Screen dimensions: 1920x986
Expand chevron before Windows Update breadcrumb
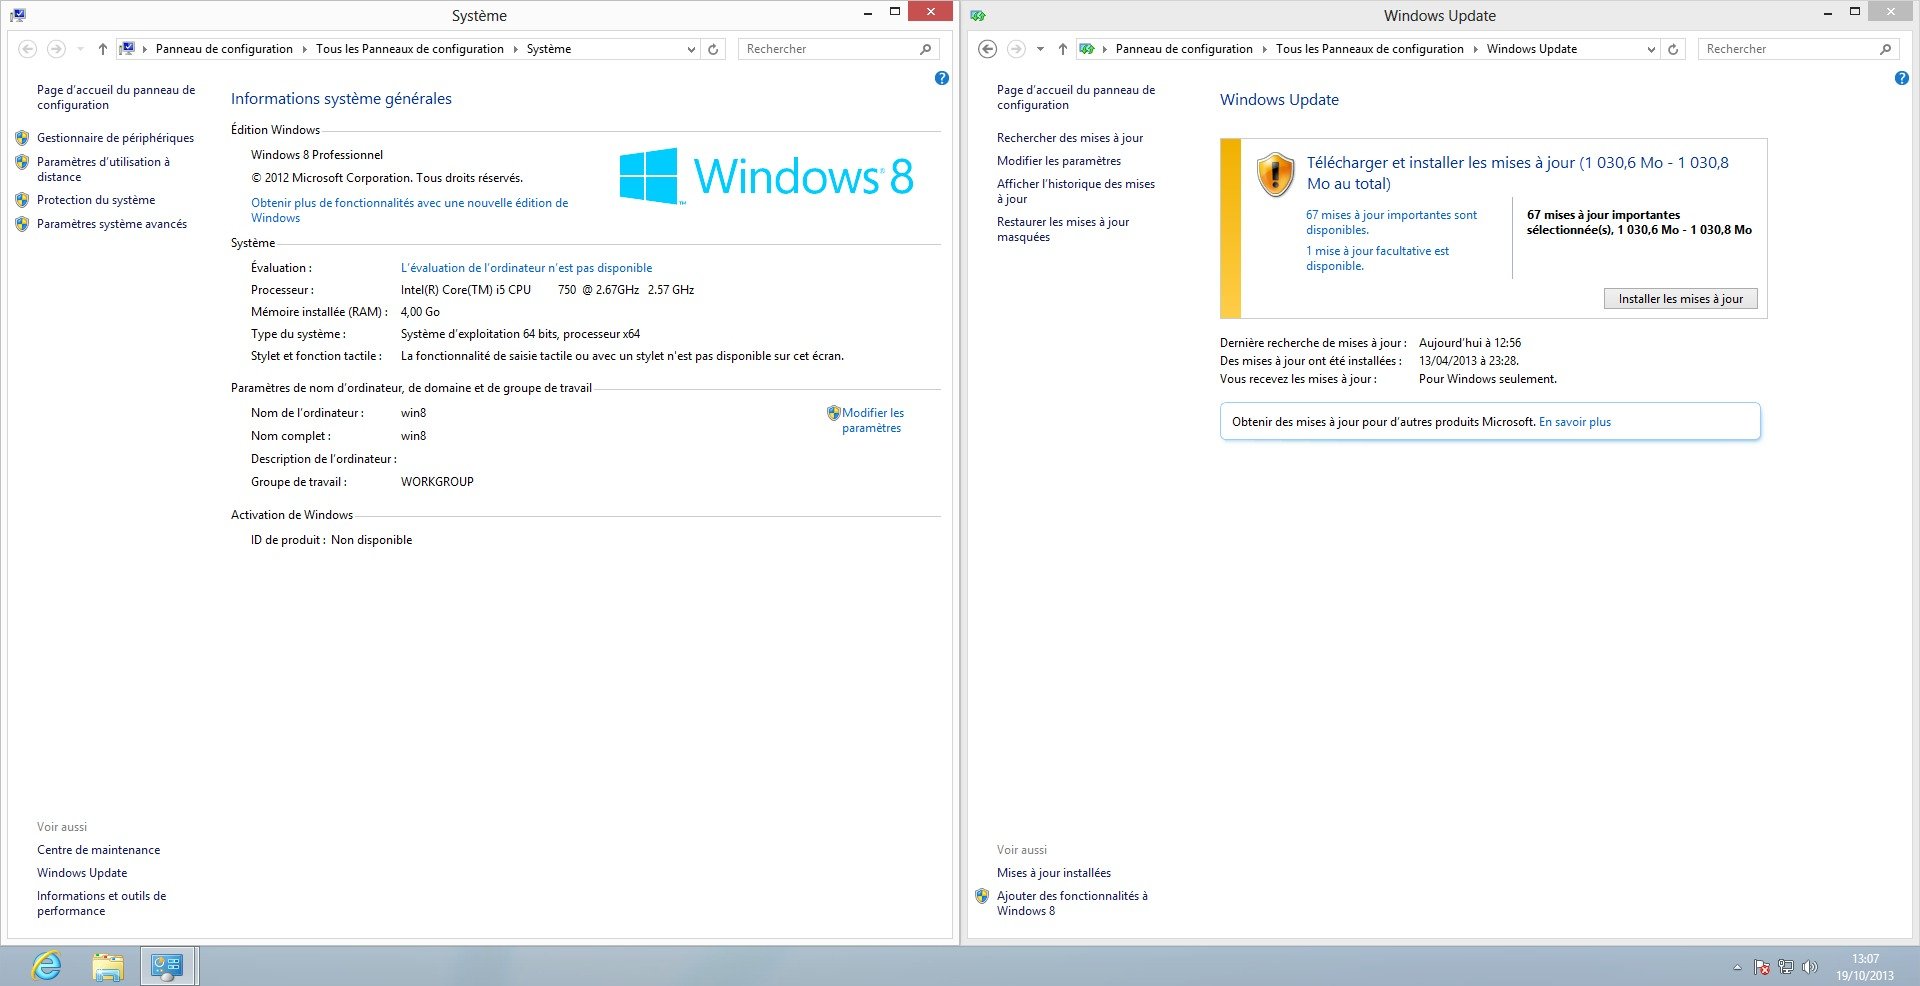tap(1476, 49)
